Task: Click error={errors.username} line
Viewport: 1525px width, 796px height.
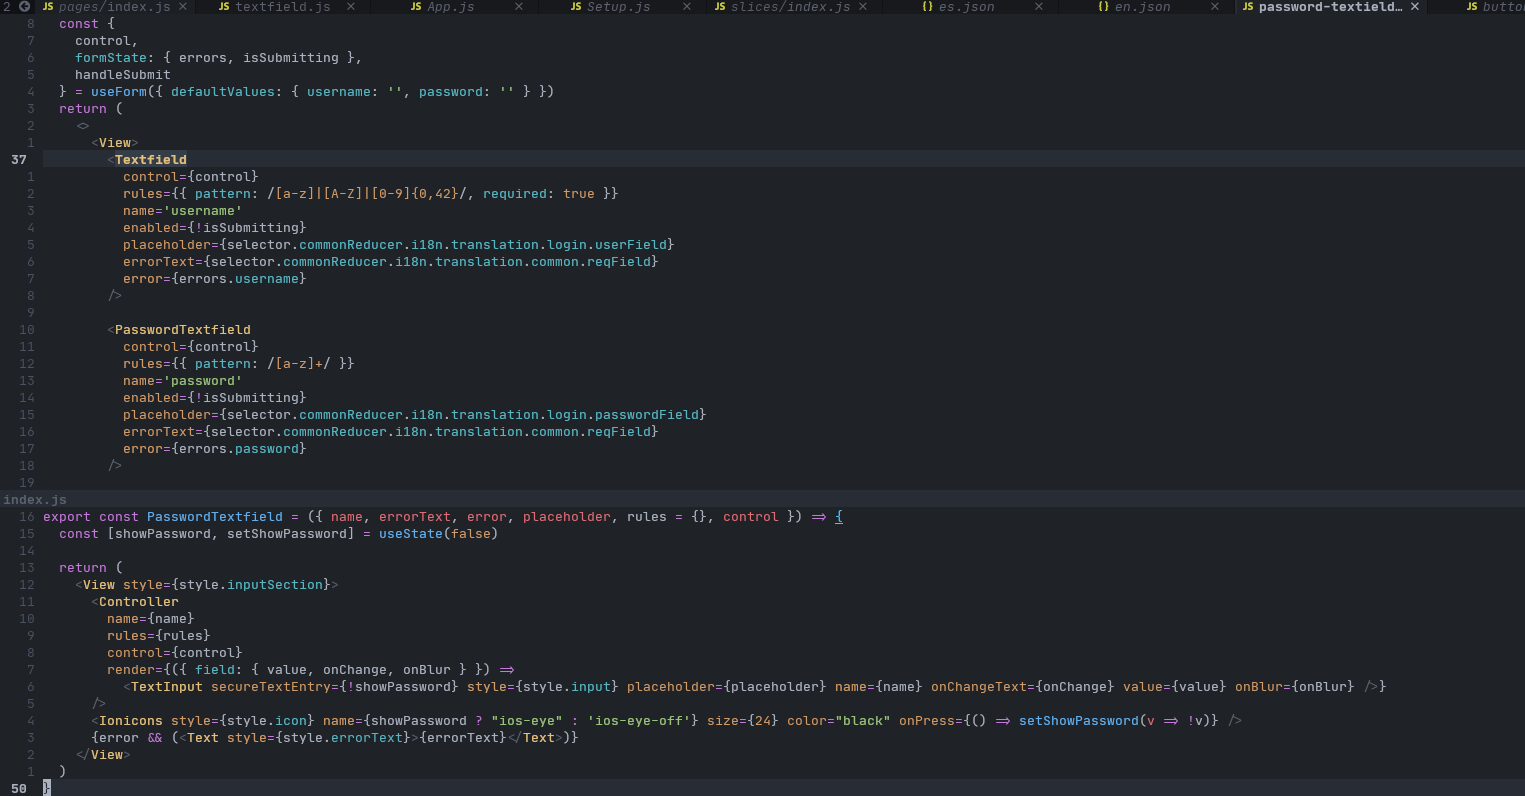Action: [x=215, y=278]
